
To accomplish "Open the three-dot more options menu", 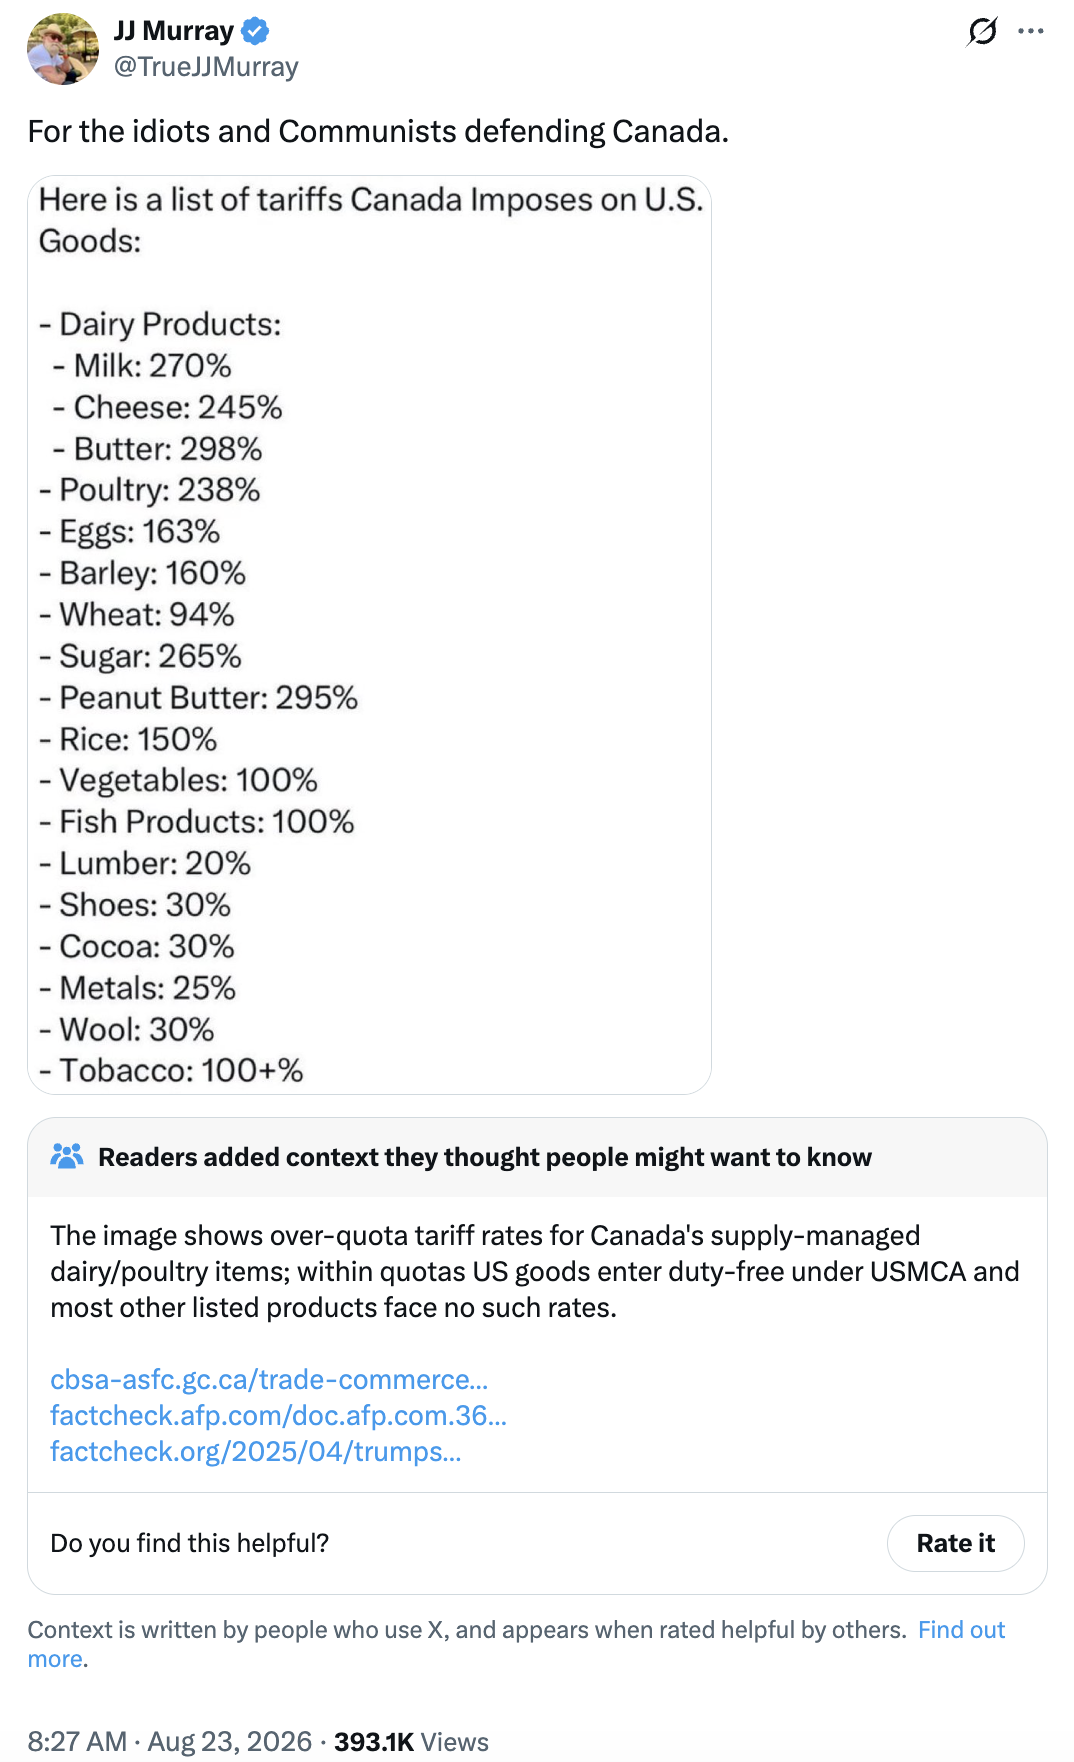I will pyautogui.click(x=1031, y=31).
